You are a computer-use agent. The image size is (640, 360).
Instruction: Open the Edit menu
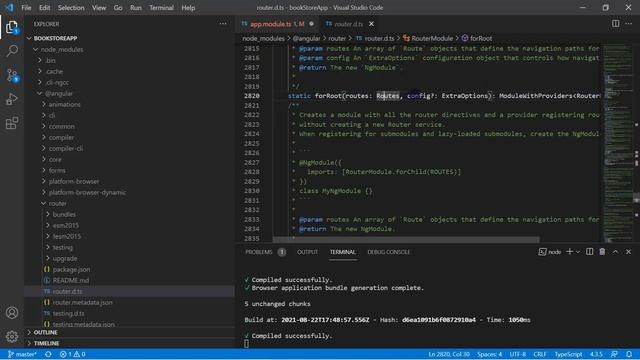(x=44, y=8)
